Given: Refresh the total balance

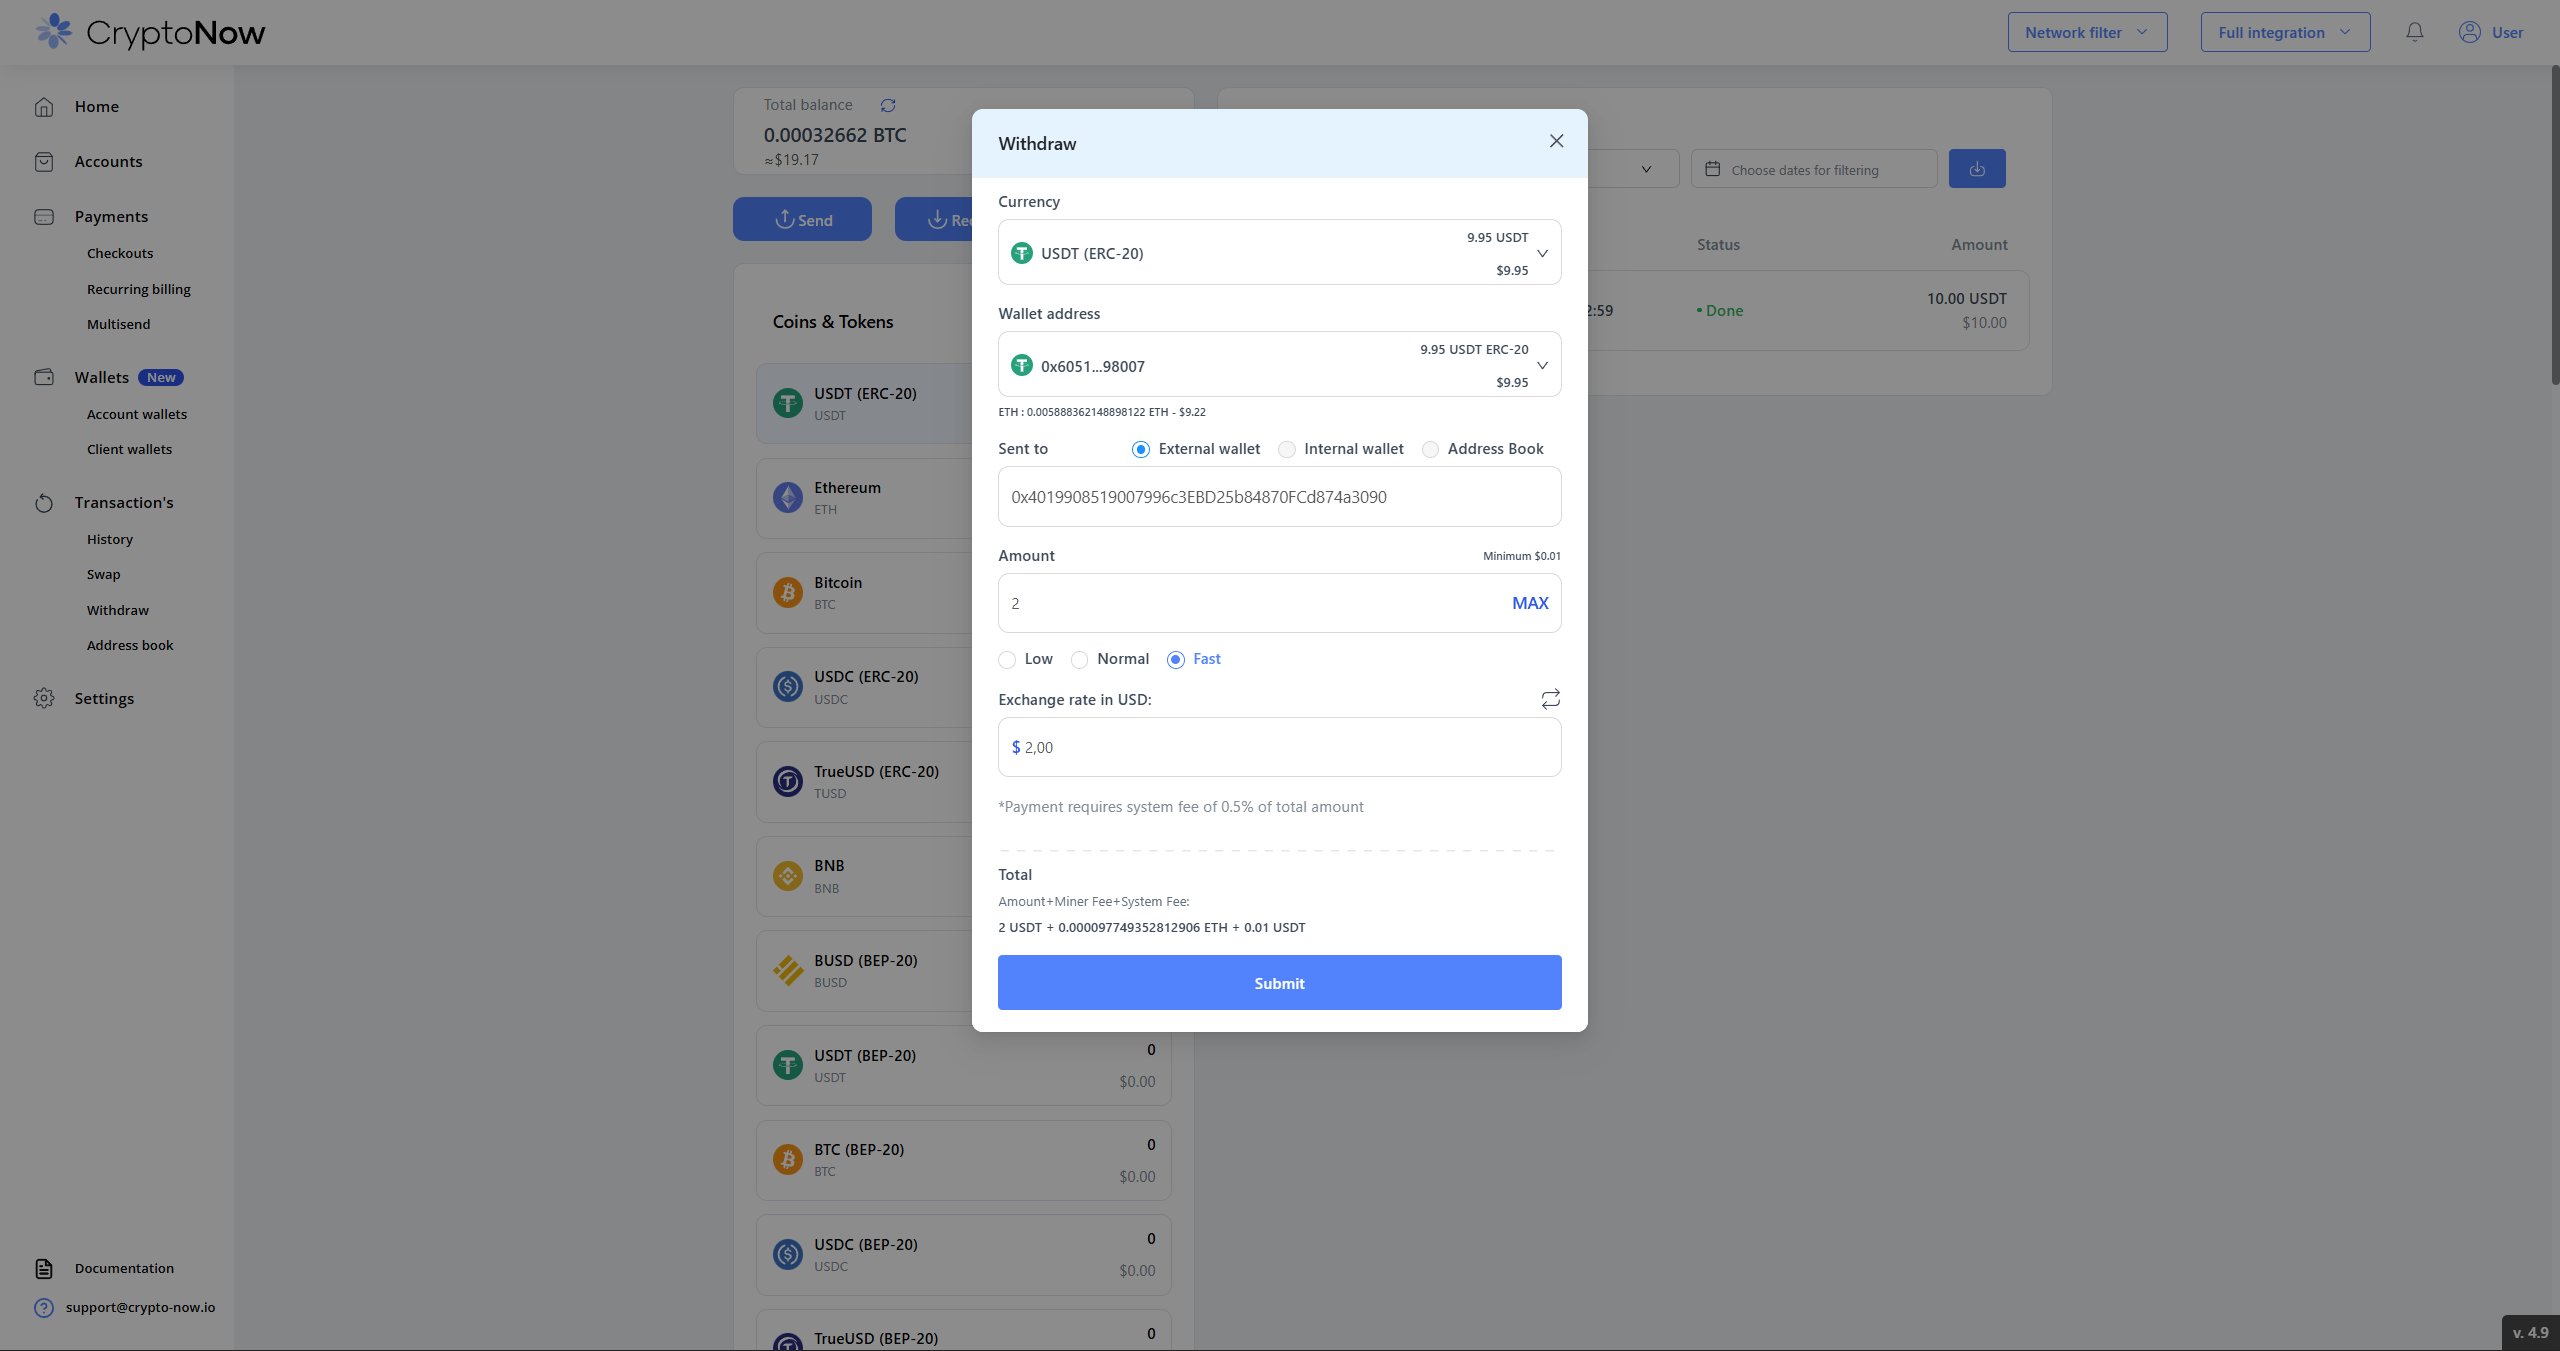Looking at the screenshot, I should pos(888,105).
